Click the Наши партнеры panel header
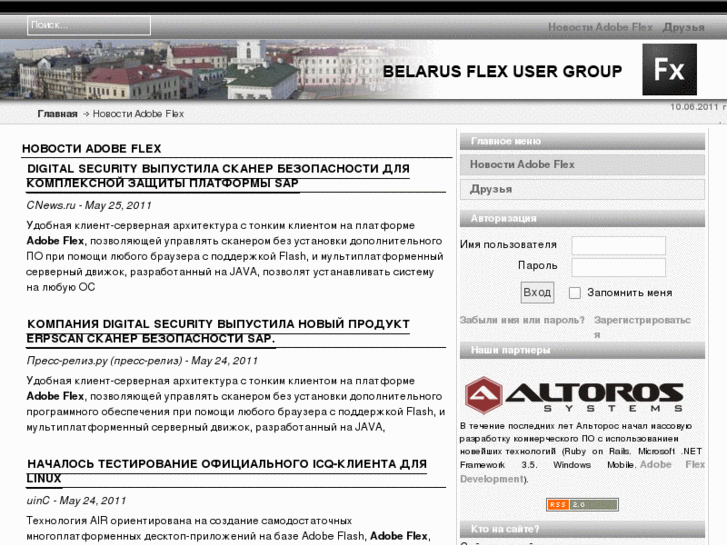The height and width of the screenshot is (545, 727). click(x=582, y=350)
